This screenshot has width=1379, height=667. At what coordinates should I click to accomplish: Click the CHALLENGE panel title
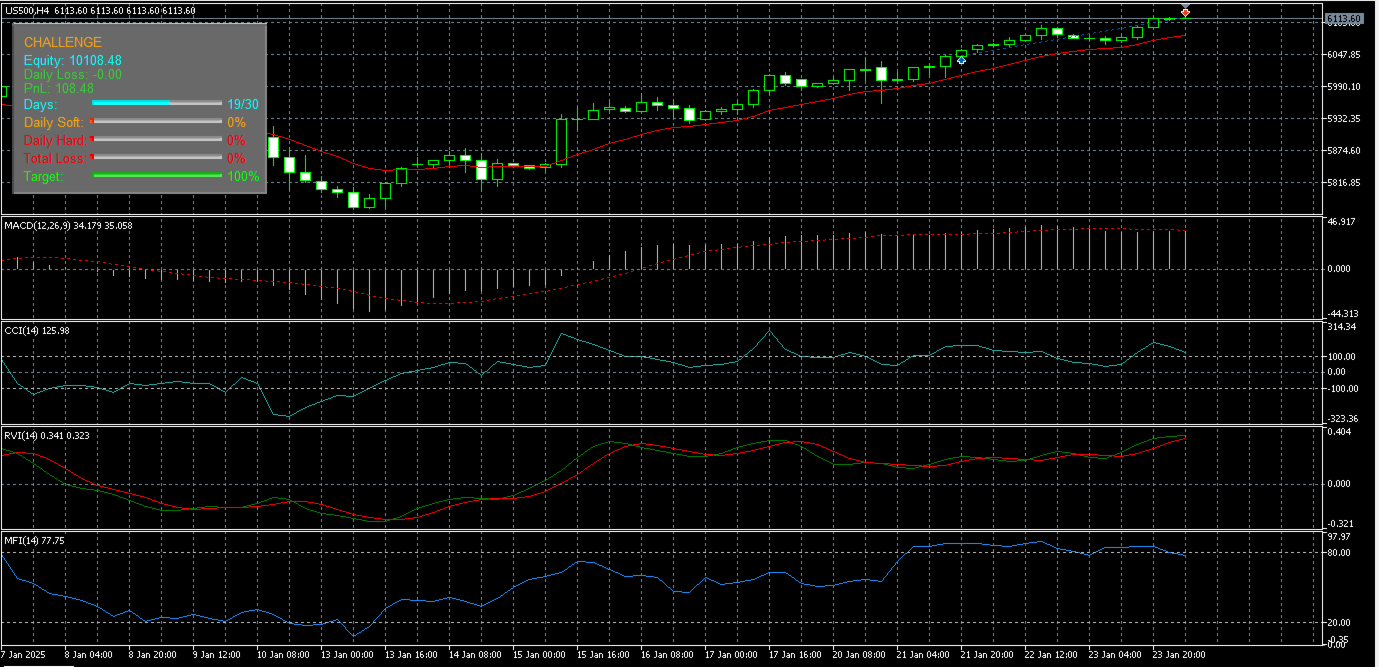[x=63, y=42]
